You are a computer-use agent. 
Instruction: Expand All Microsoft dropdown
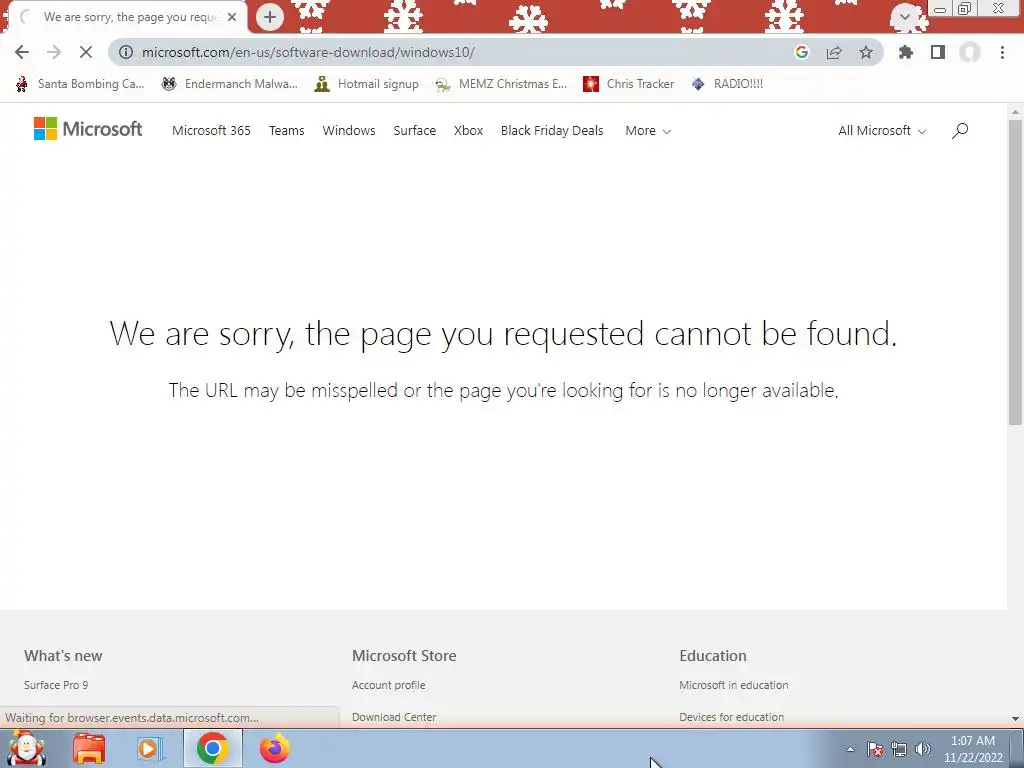(882, 131)
